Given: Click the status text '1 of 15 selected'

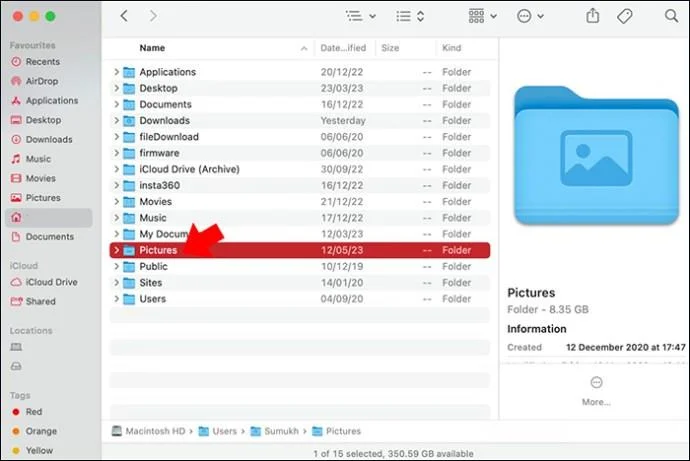Looking at the screenshot, I should pos(347,454).
